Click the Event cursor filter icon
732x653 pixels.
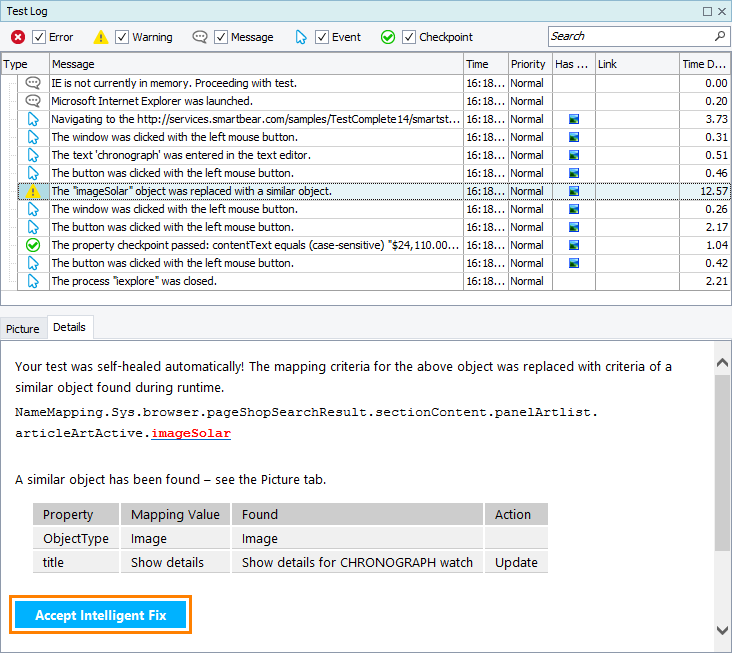click(x=300, y=37)
